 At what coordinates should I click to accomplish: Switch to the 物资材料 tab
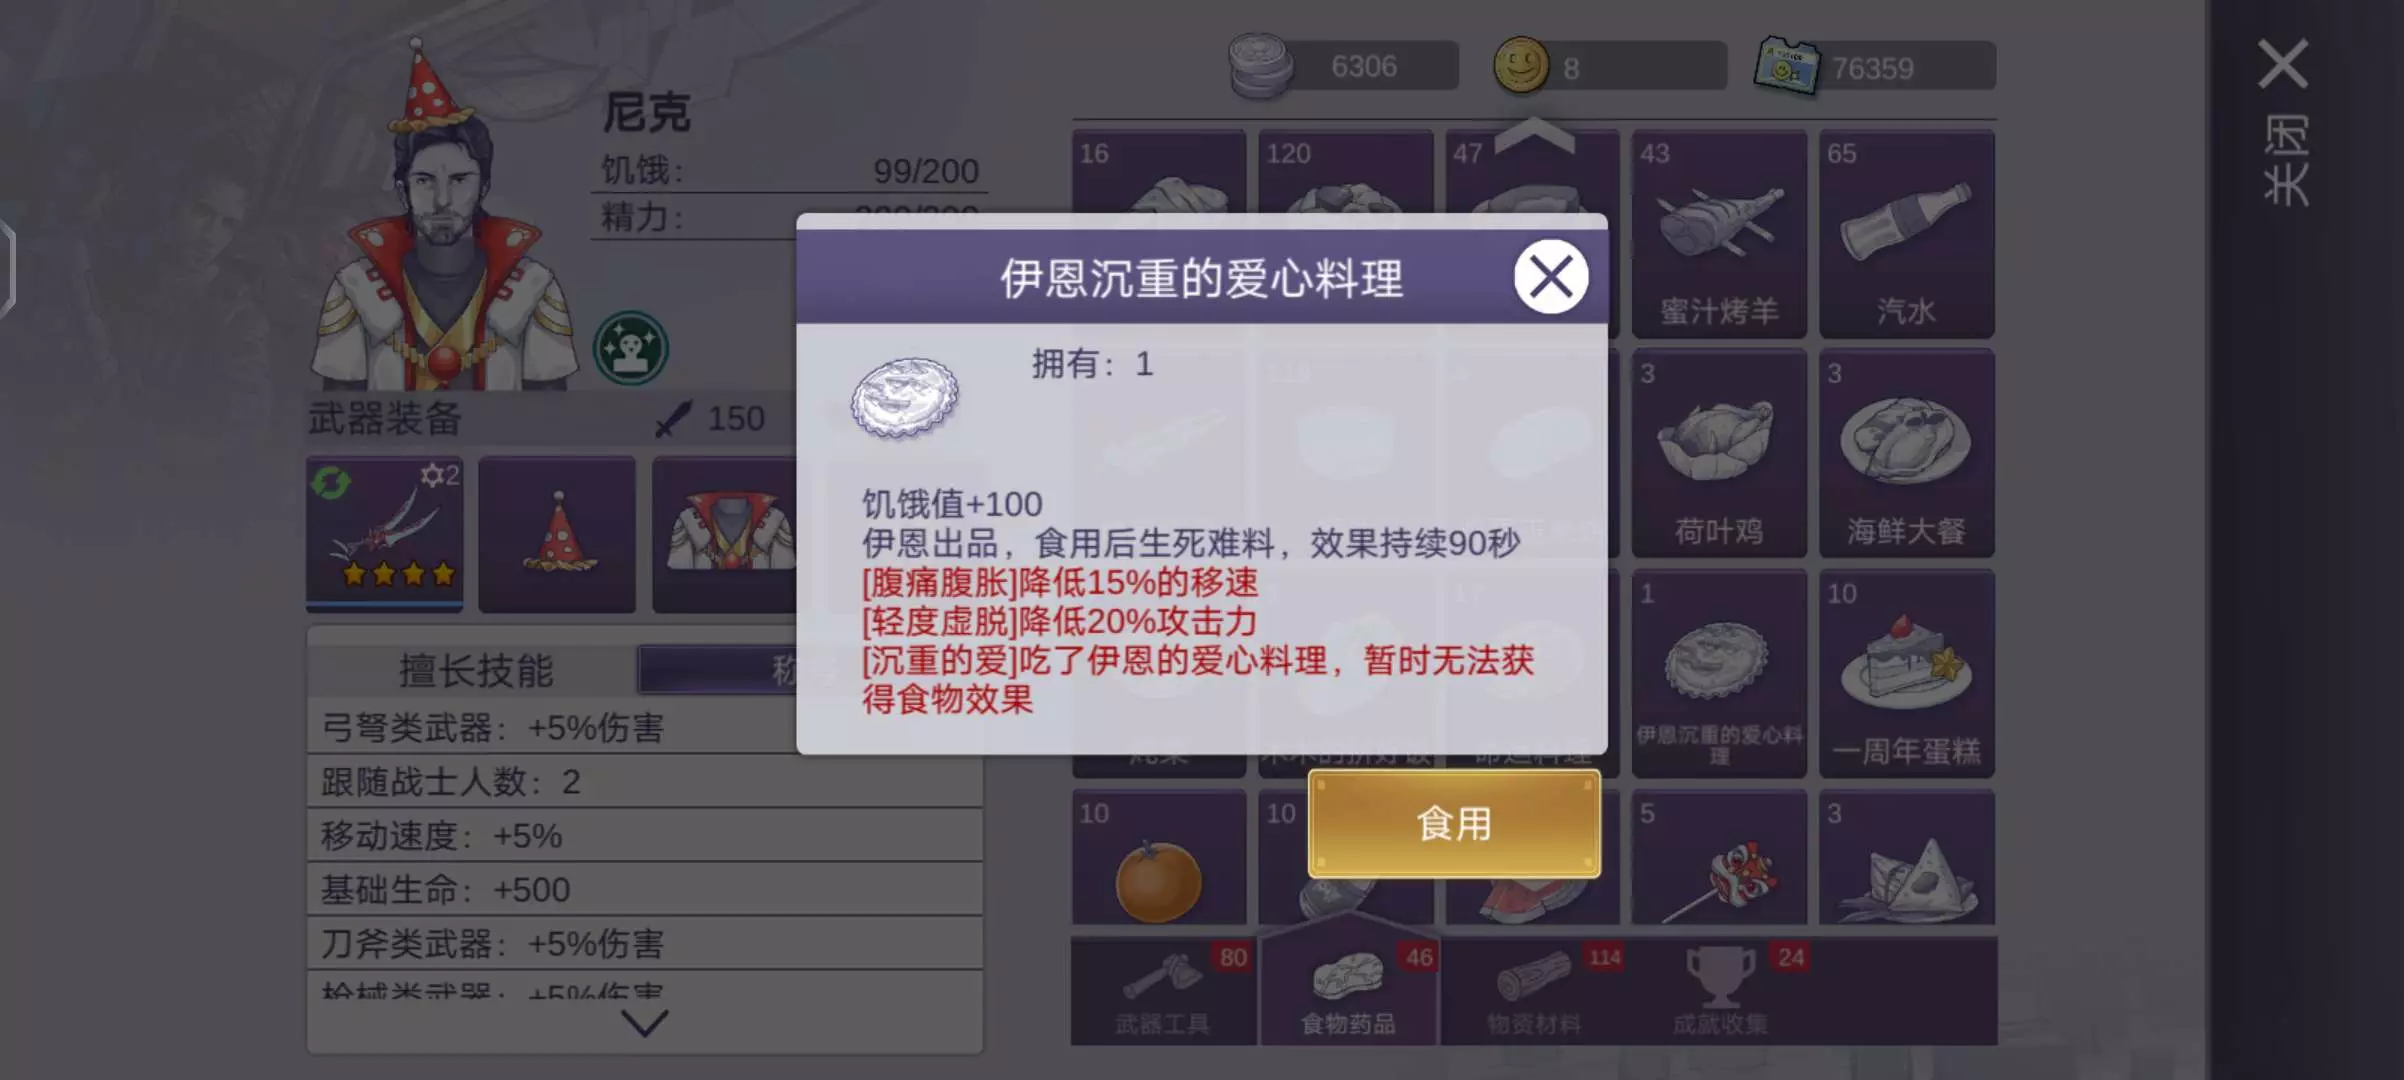[1535, 991]
